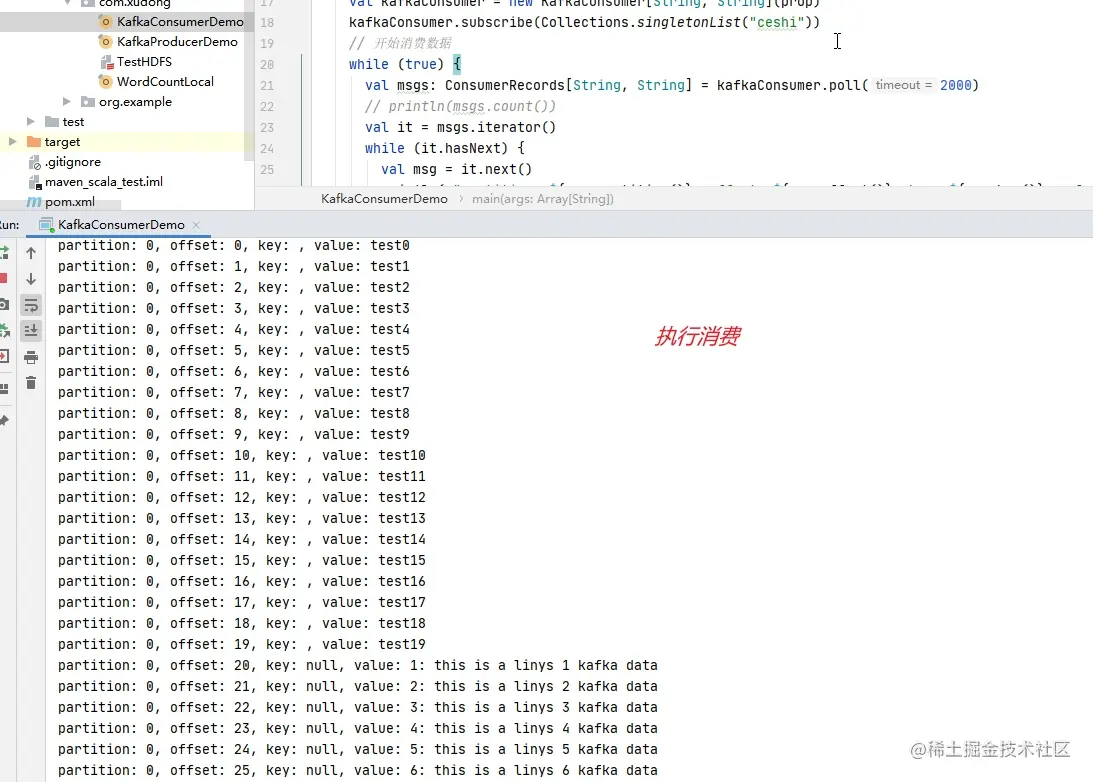The width and height of the screenshot is (1093, 782).
Task: Click console line with value test9
Action: [x=234, y=434]
